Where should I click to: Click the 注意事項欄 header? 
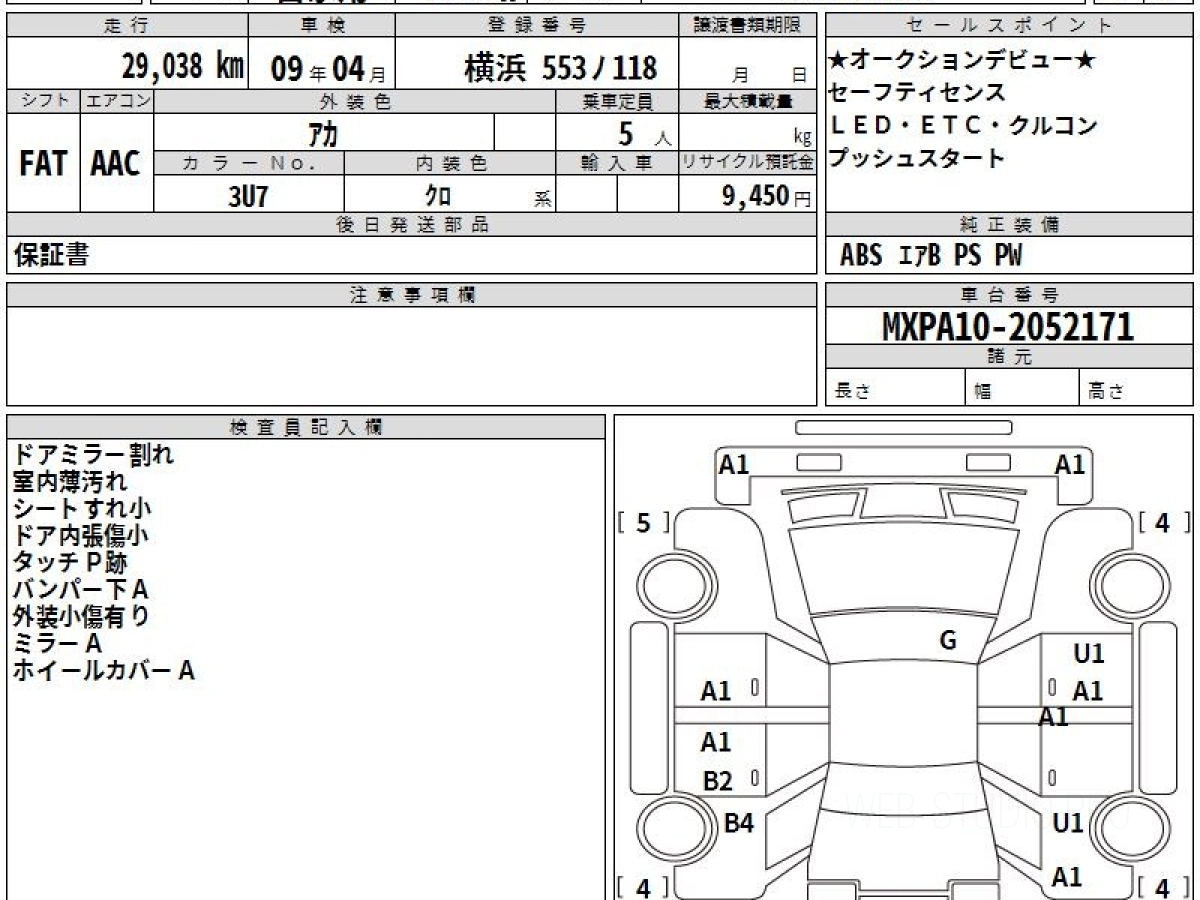click(x=412, y=295)
